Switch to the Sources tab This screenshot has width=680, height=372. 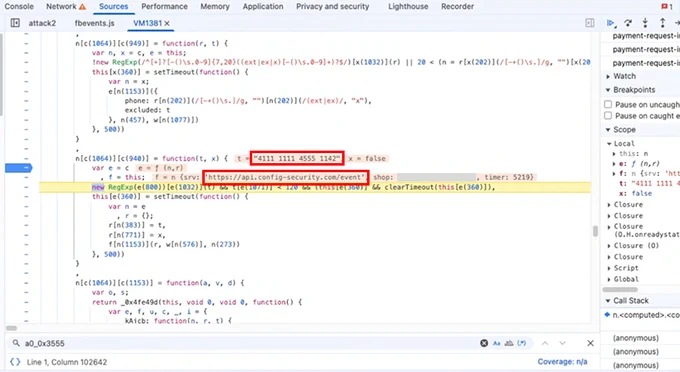click(113, 7)
